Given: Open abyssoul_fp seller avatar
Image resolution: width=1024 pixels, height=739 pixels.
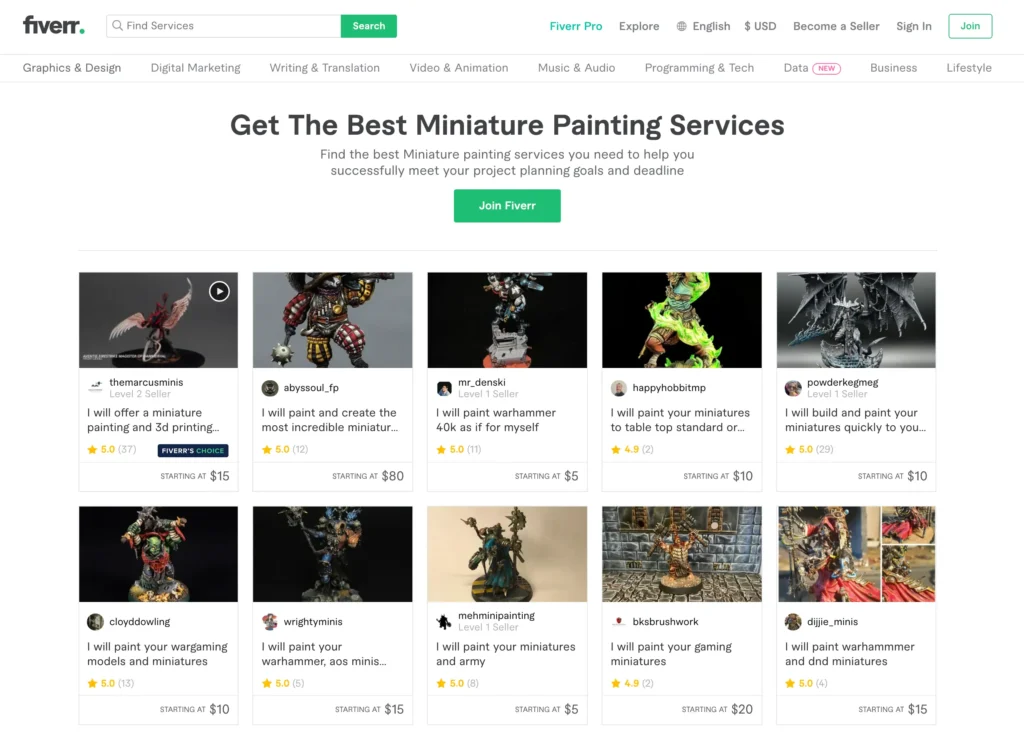Looking at the screenshot, I should [270, 388].
